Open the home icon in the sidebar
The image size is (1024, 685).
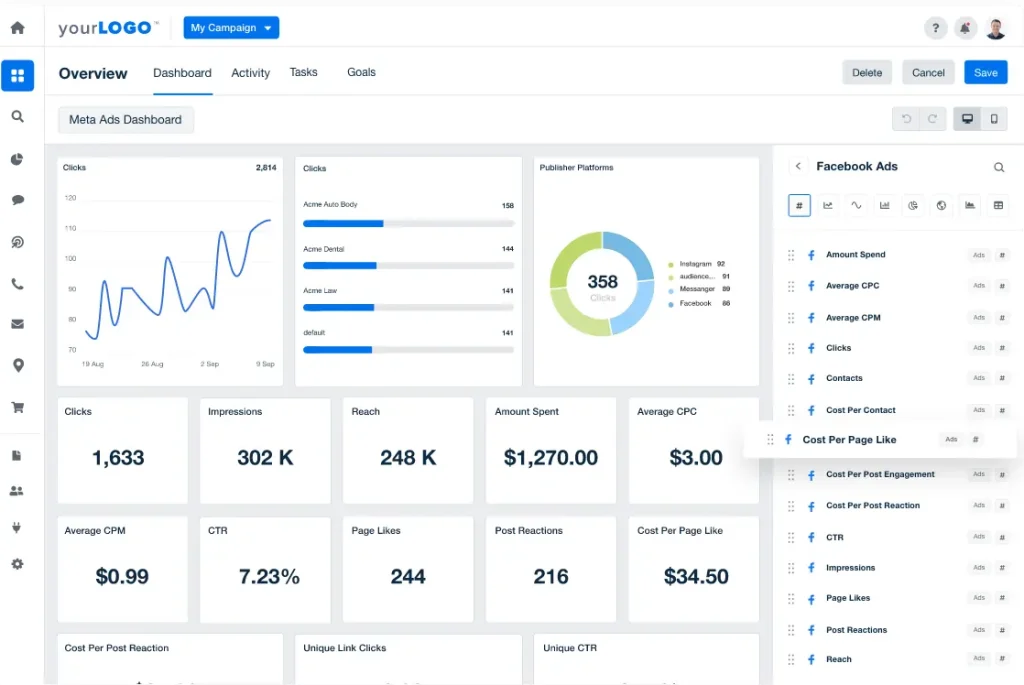[x=18, y=27]
